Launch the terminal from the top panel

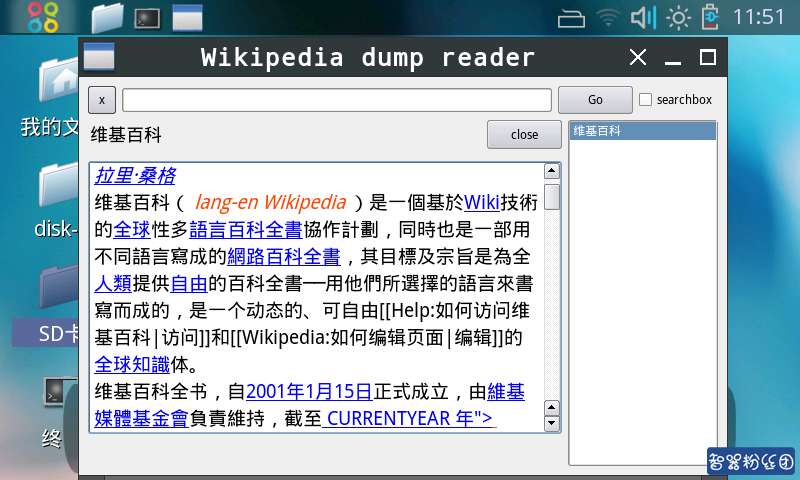tap(147, 18)
